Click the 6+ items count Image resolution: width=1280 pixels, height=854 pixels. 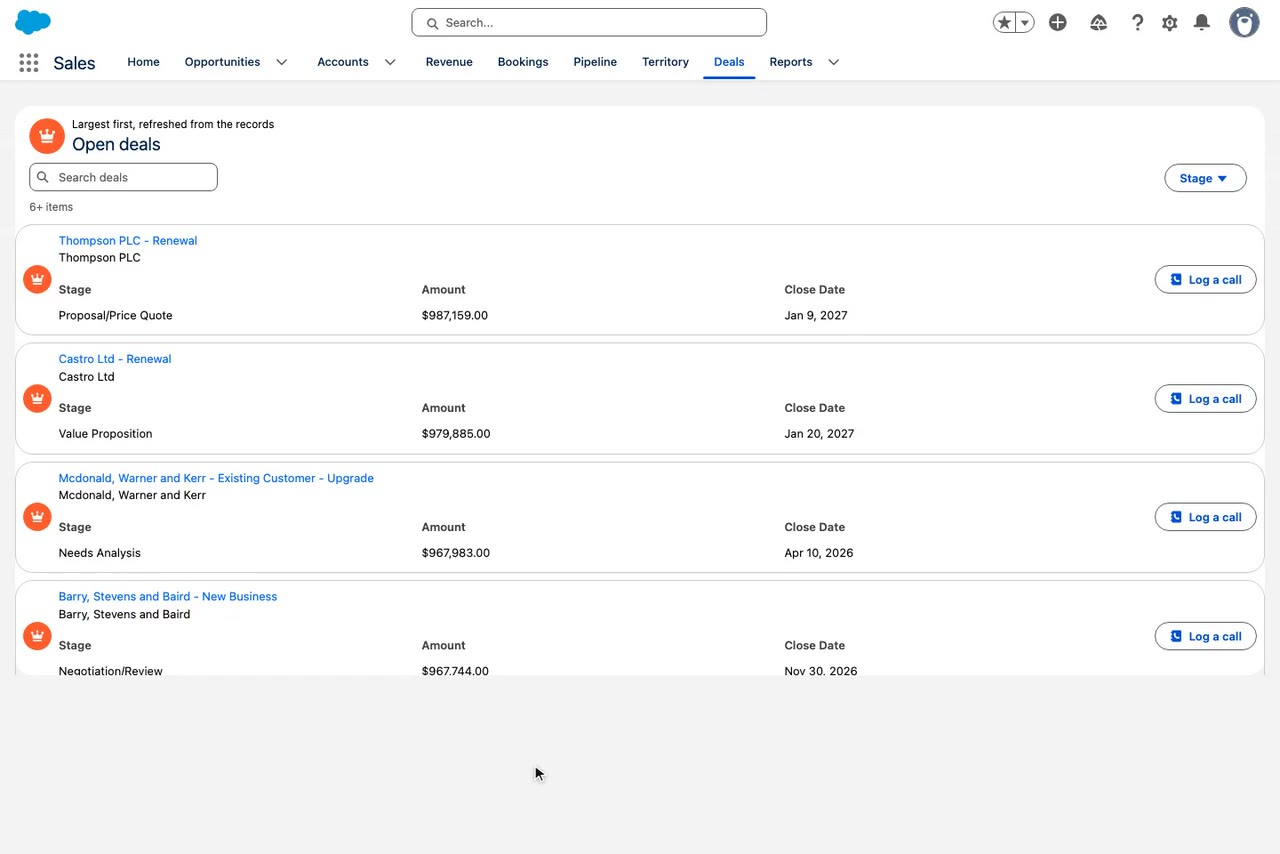(51, 207)
